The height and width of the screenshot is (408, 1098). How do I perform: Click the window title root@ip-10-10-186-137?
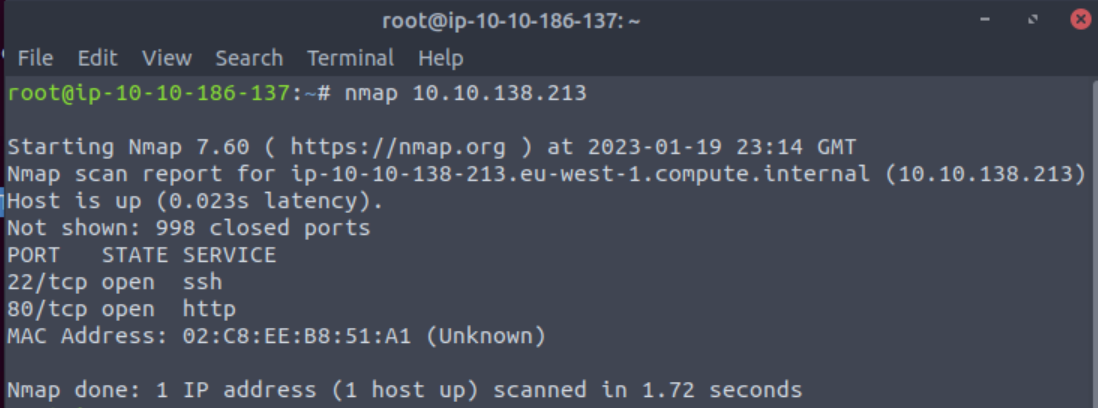(511, 20)
